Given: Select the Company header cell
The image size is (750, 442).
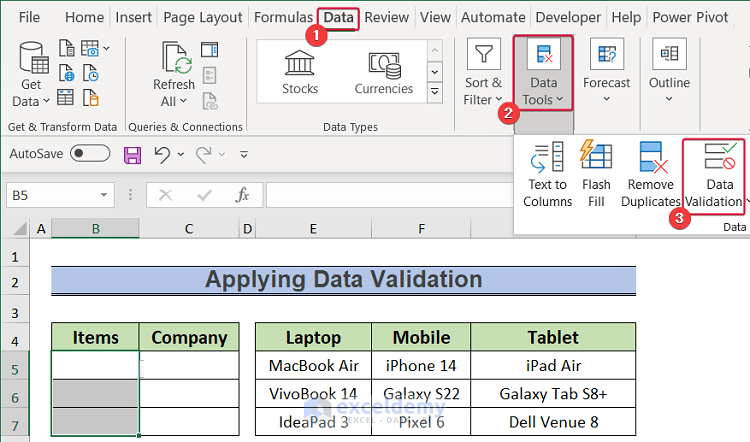Looking at the screenshot, I should [x=189, y=337].
